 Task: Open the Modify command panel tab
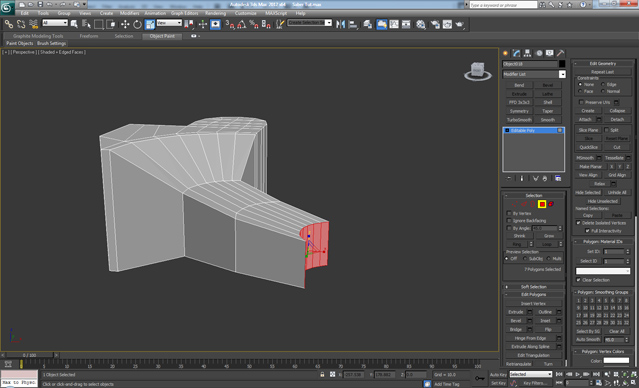click(517, 53)
